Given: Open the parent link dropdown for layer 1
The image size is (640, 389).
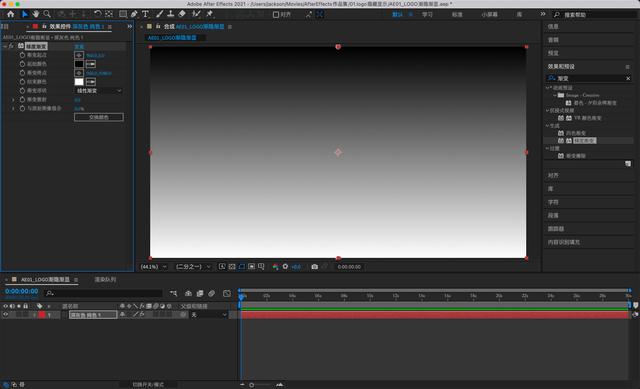Looking at the screenshot, I should [x=209, y=315].
